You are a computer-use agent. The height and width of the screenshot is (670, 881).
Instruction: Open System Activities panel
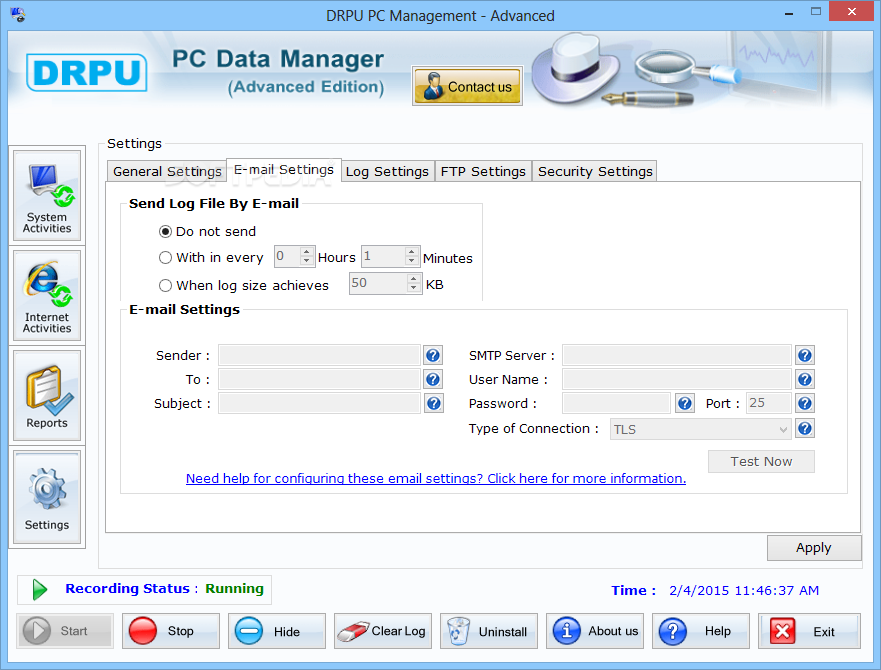[x=47, y=196]
